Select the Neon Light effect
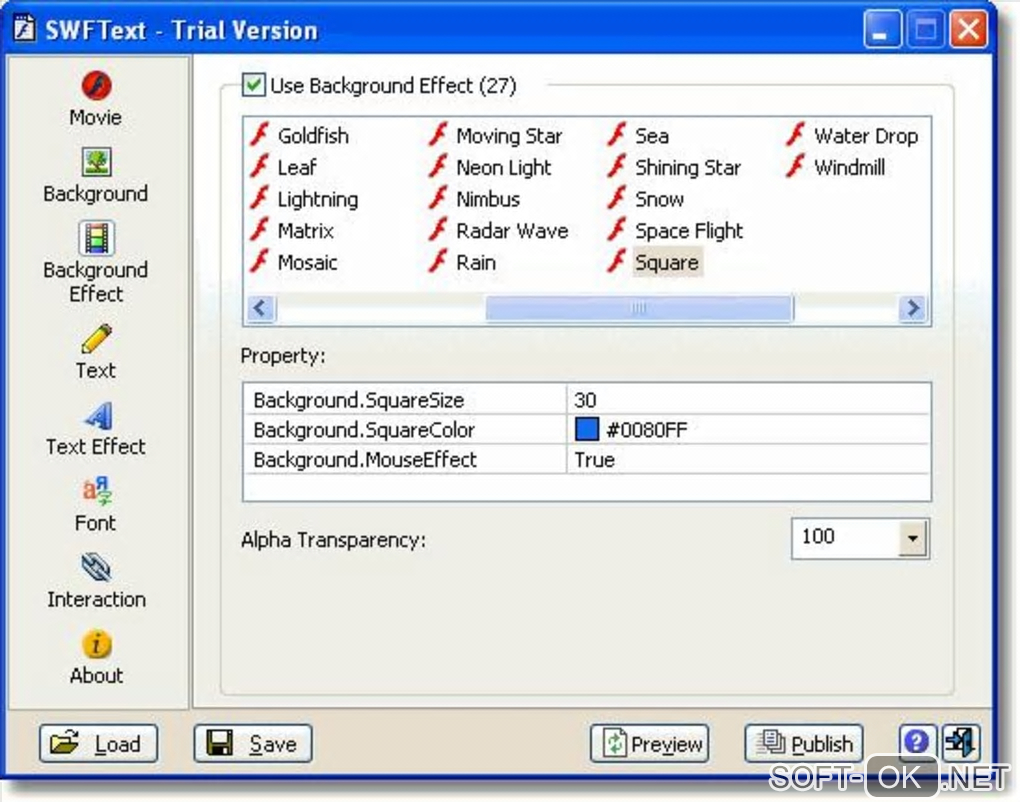 click(504, 168)
